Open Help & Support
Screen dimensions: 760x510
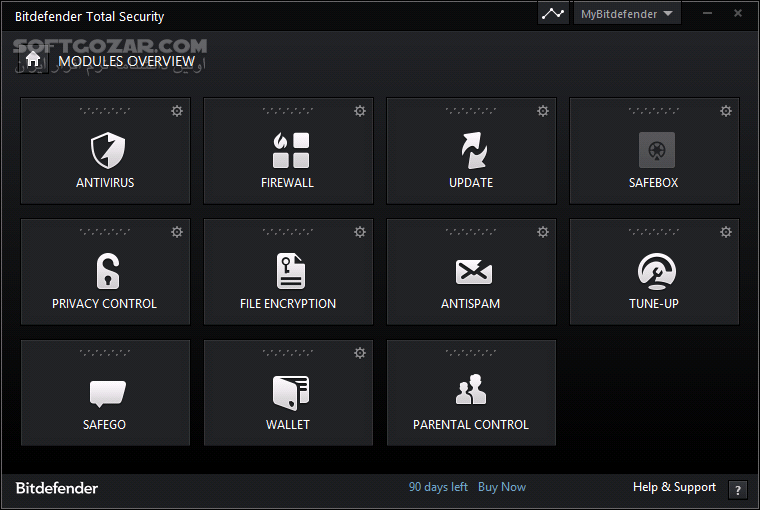tap(674, 487)
